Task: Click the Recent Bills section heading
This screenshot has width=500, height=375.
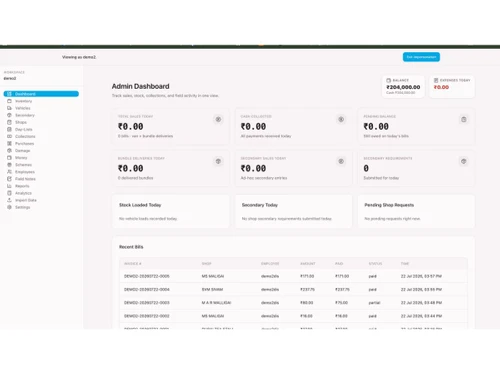Action: (131, 247)
